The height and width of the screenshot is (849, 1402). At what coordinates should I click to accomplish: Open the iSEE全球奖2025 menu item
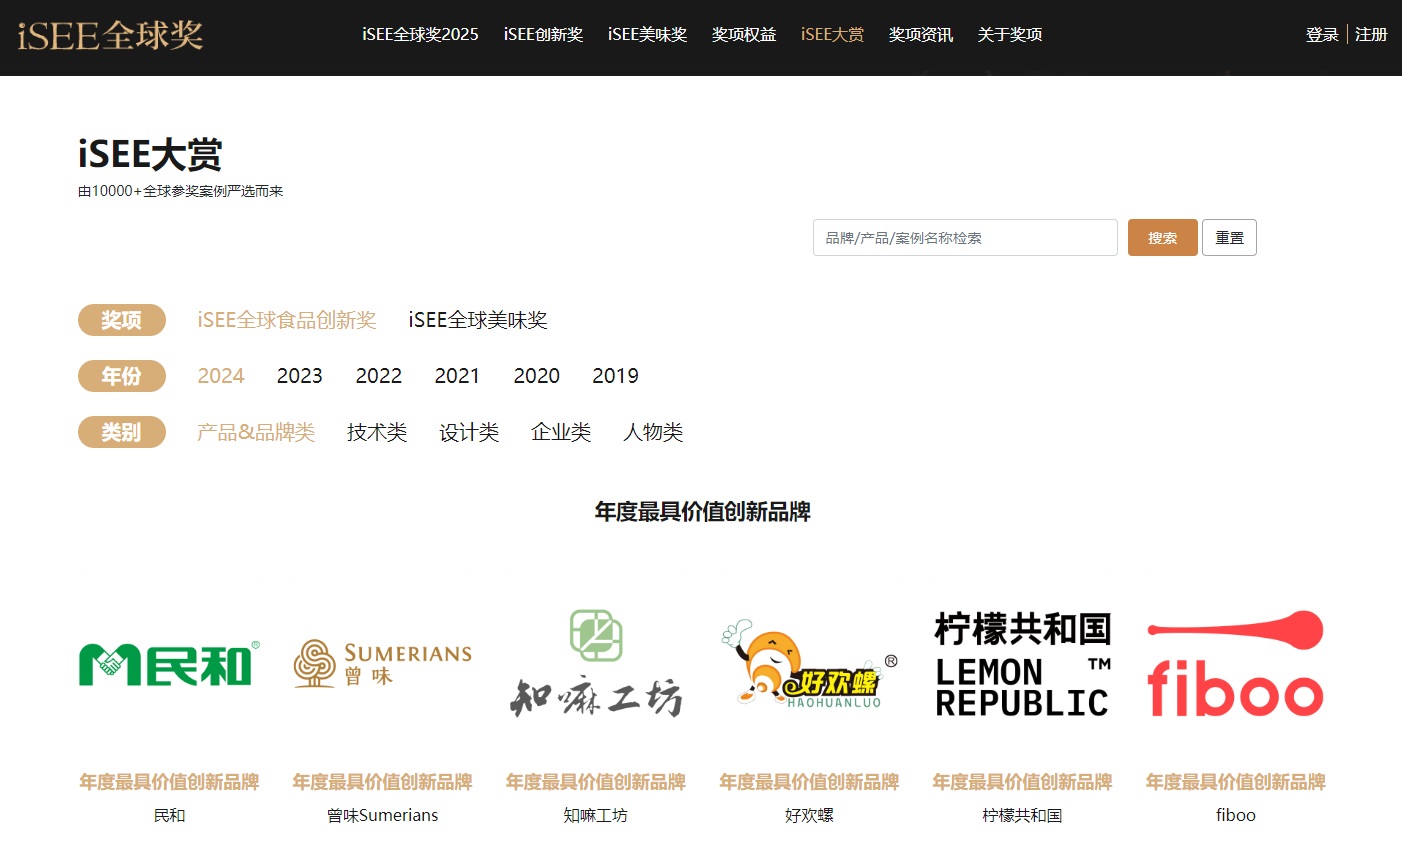pyautogui.click(x=420, y=35)
